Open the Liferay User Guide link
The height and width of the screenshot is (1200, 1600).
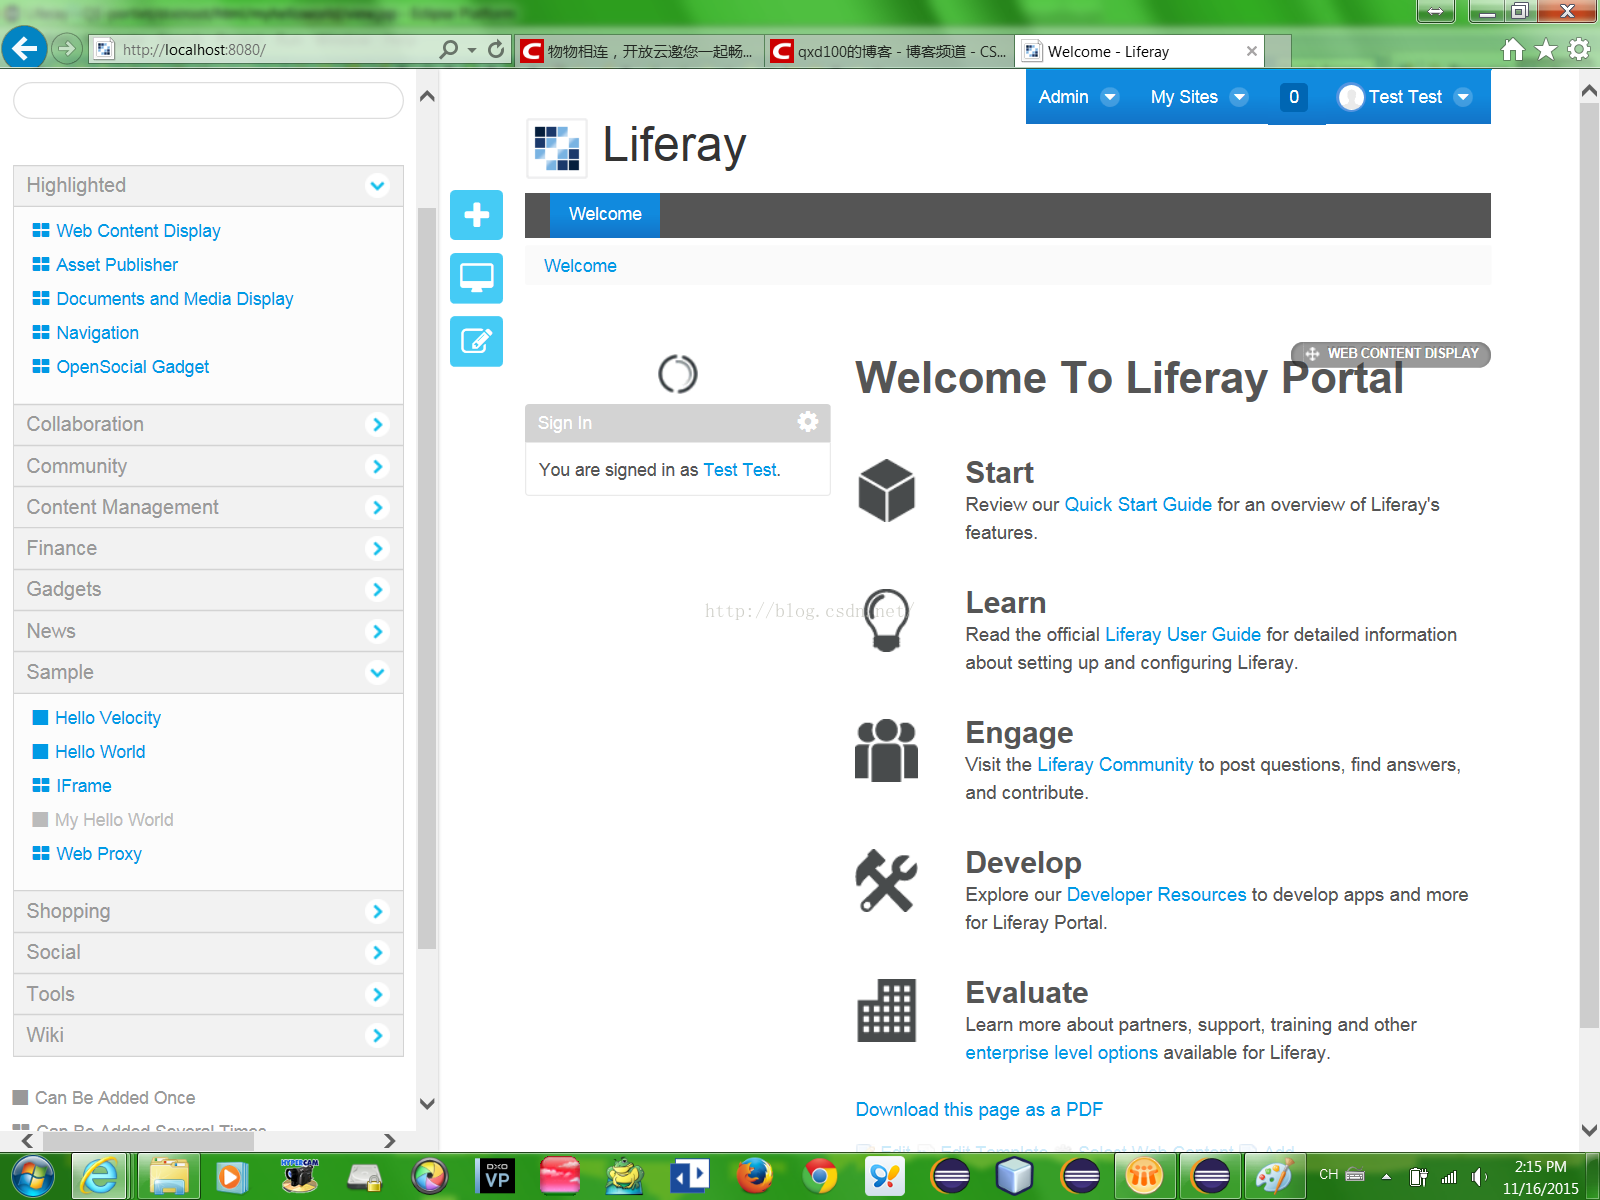tap(1183, 635)
